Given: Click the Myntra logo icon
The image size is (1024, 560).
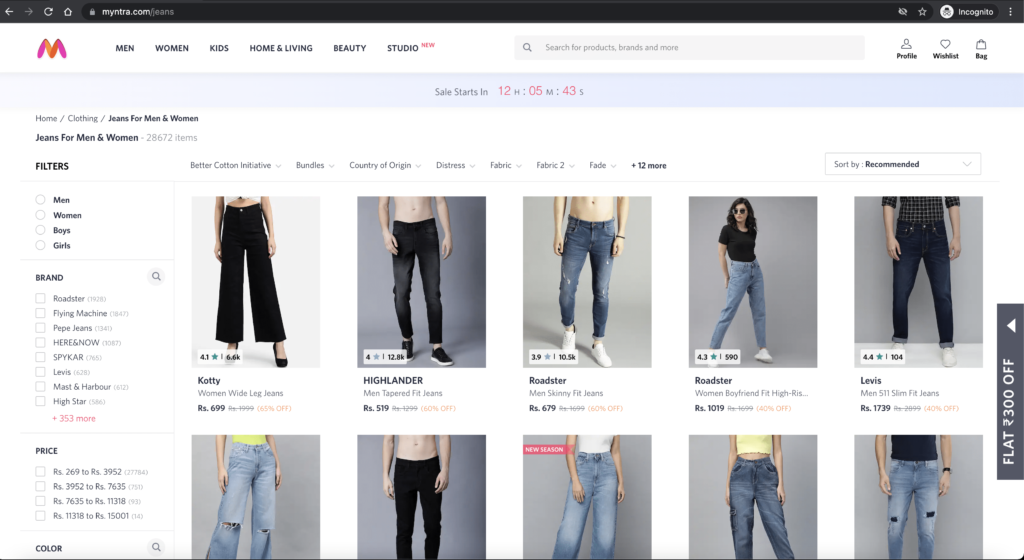Looking at the screenshot, I should click(x=52, y=48).
